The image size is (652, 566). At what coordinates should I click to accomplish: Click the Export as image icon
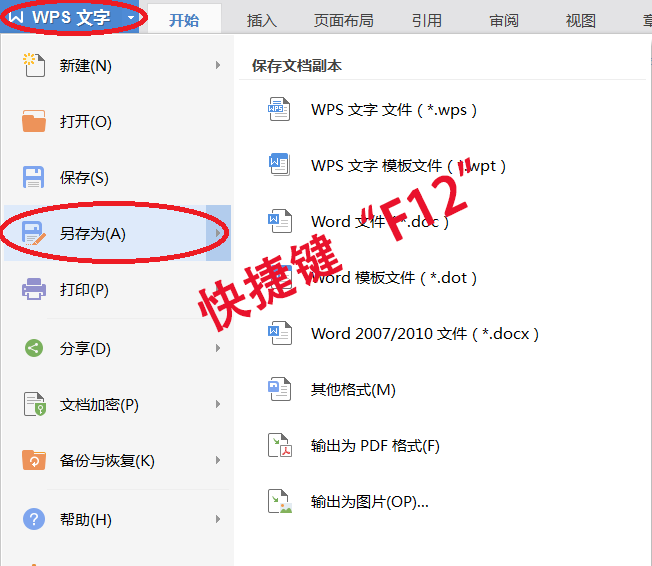click(x=280, y=501)
